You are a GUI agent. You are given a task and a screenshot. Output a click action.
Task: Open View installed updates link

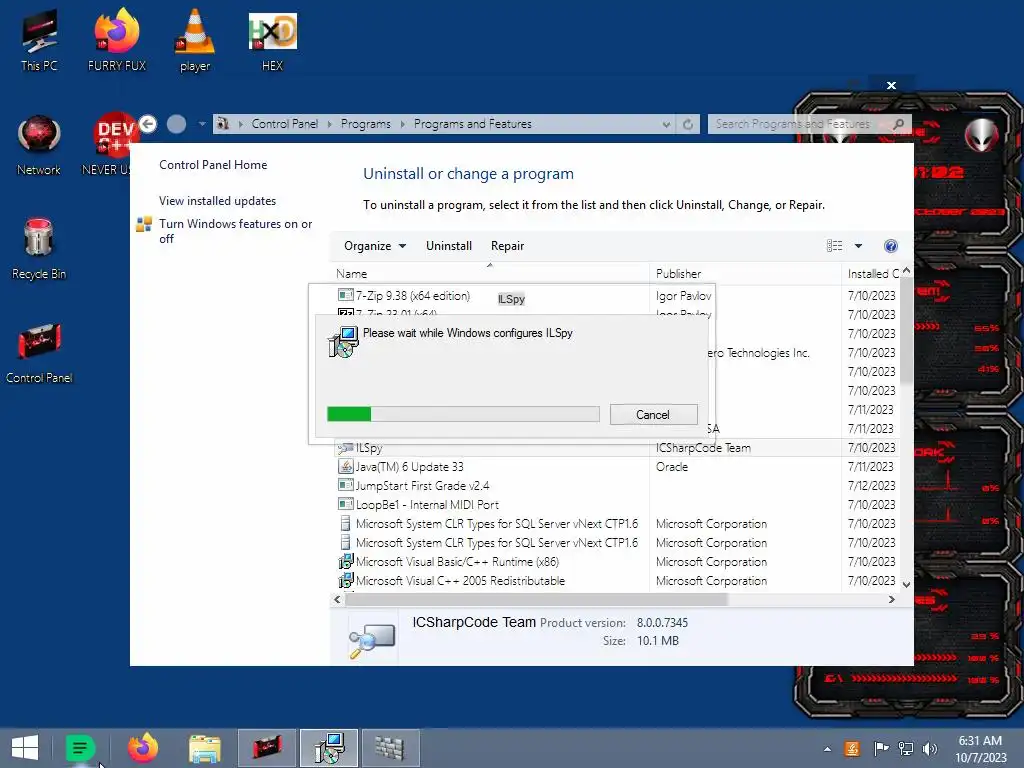tap(217, 200)
